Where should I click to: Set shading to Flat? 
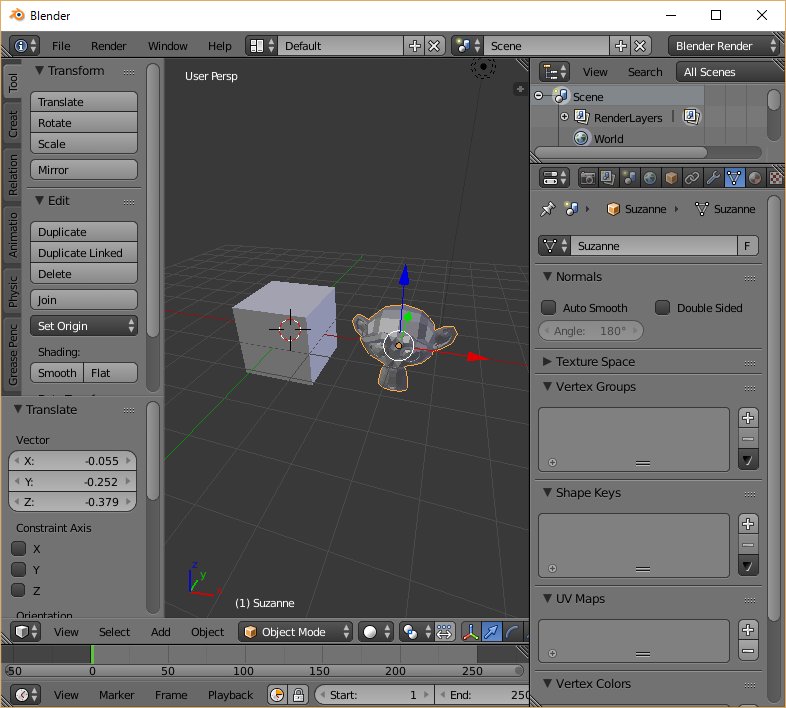point(110,373)
